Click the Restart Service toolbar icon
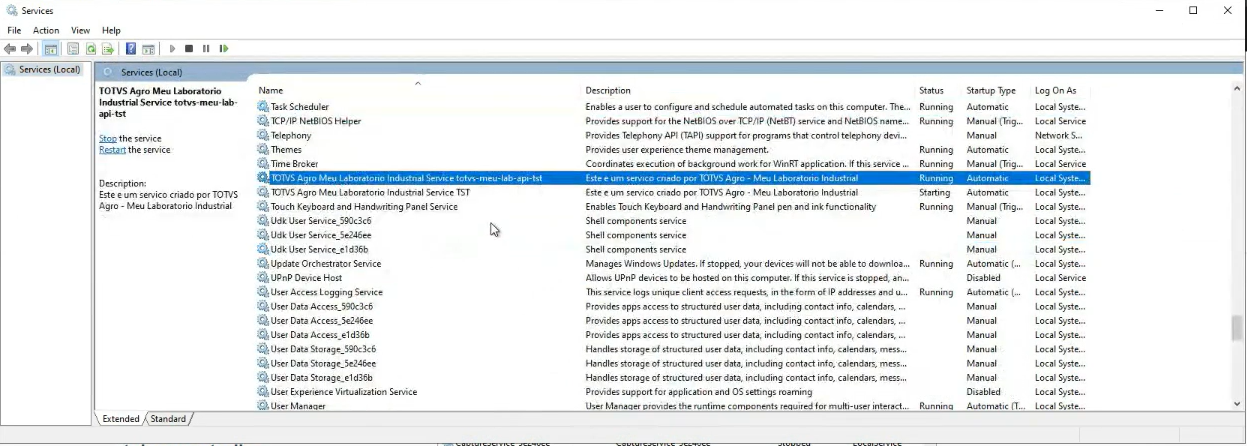 point(224,48)
